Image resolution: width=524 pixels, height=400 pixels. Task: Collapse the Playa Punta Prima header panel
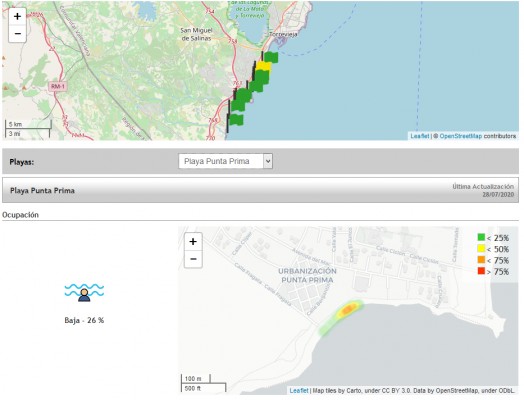click(260, 190)
